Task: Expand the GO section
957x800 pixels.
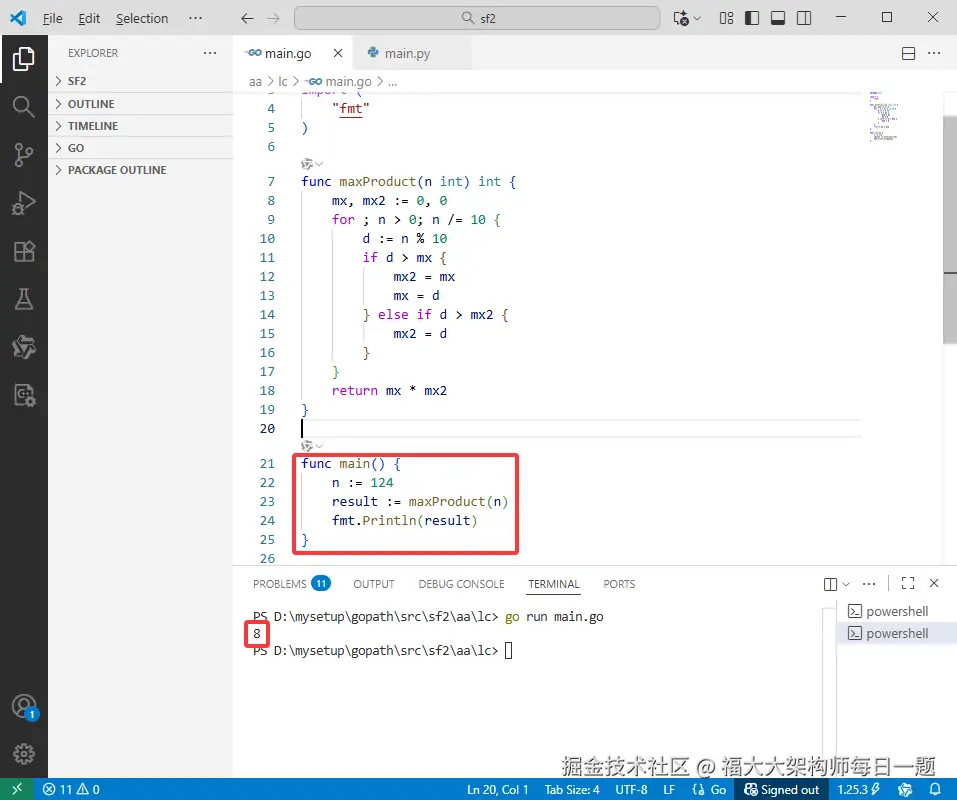Action: (140, 148)
